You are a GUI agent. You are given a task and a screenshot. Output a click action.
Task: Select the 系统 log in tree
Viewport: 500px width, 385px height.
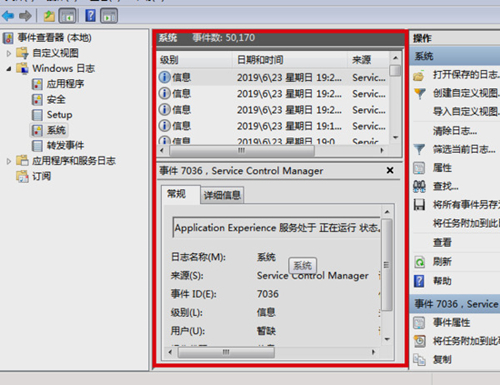(x=56, y=130)
